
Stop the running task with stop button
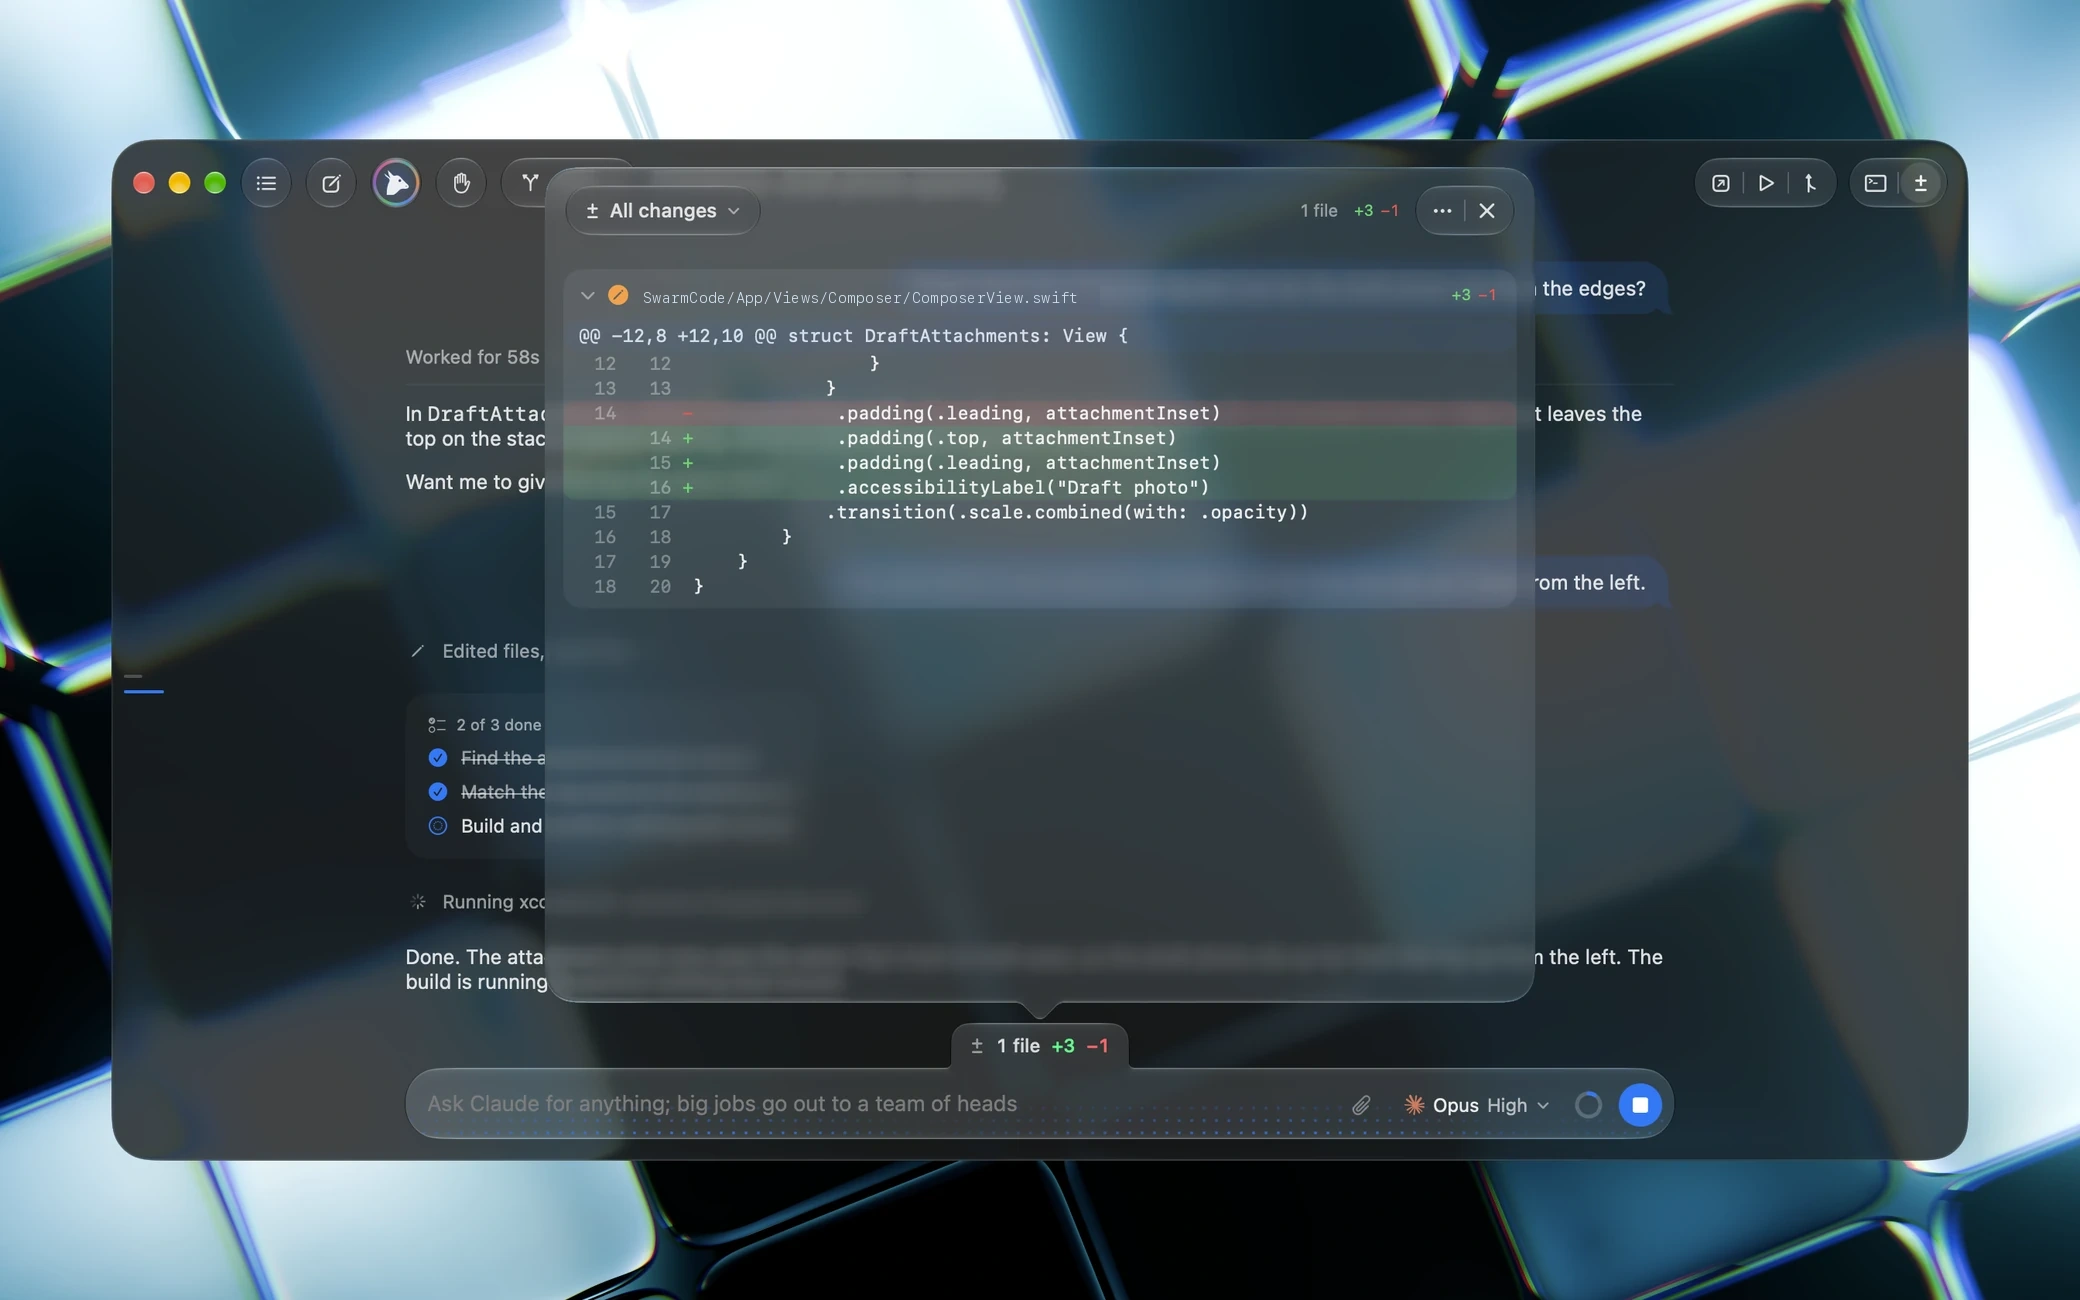tap(1640, 1105)
